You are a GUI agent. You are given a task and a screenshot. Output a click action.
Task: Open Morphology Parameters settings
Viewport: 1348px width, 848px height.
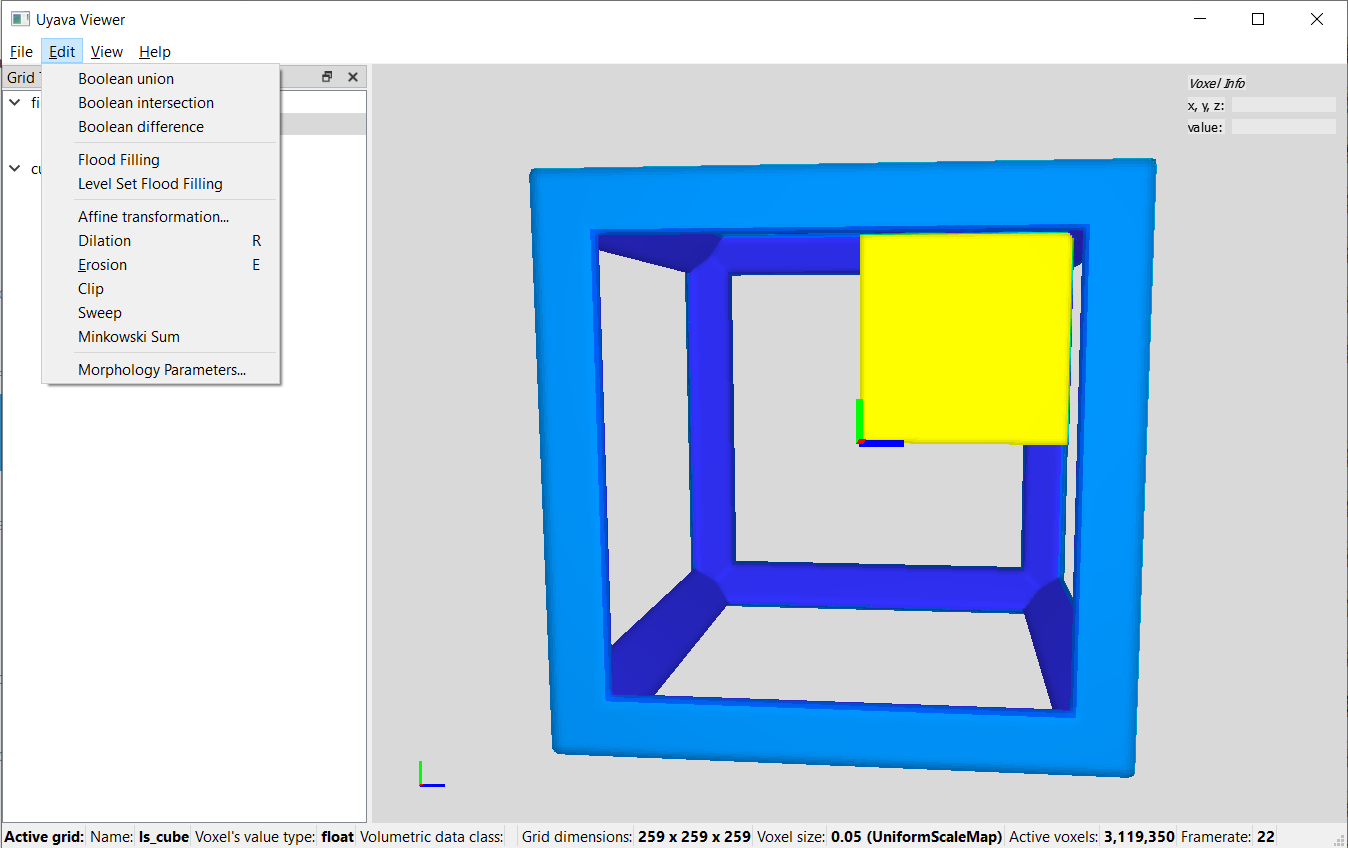[162, 370]
